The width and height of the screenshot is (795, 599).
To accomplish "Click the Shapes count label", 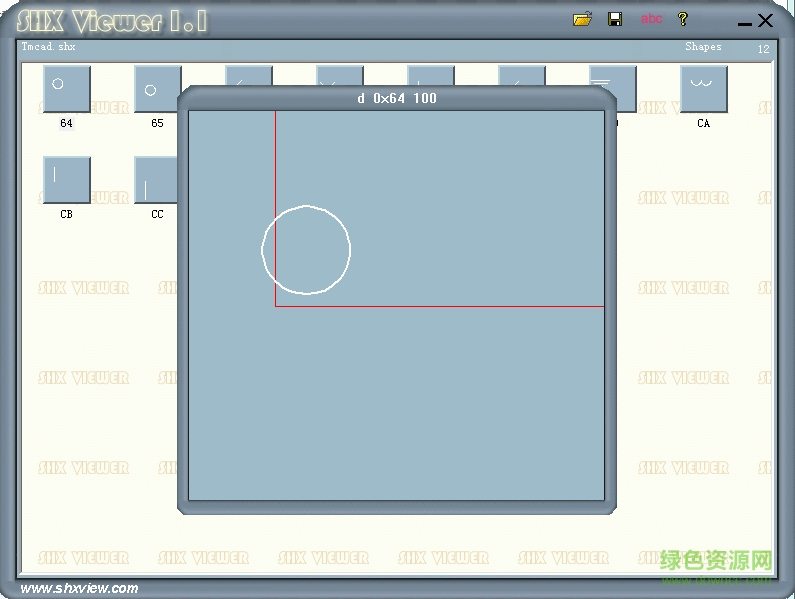I will (x=703, y=47).
